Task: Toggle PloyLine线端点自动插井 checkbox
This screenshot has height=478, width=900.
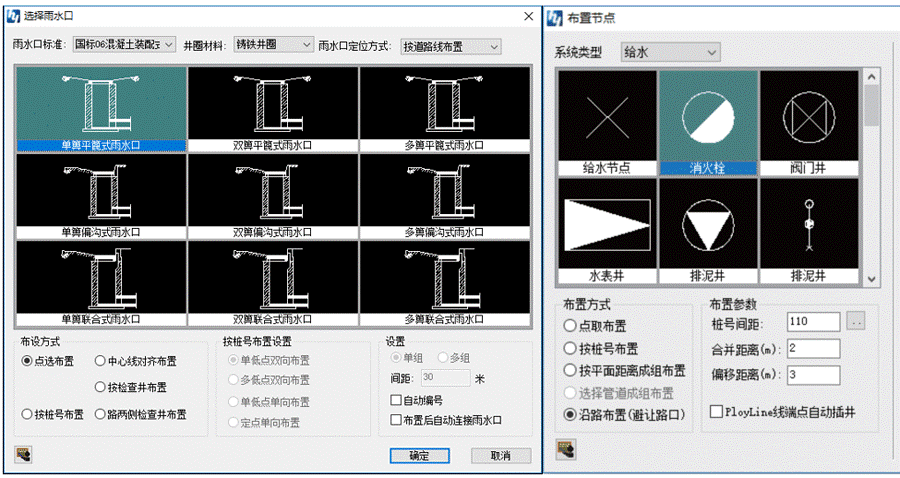Action: click(x=716, y=411)
